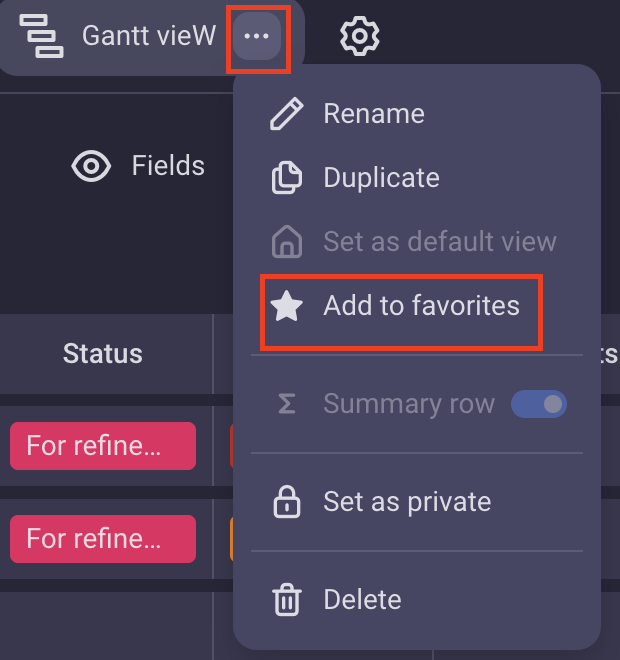Click the Fields button
This screenshot has height=660, width=620.
click(138, 165)
